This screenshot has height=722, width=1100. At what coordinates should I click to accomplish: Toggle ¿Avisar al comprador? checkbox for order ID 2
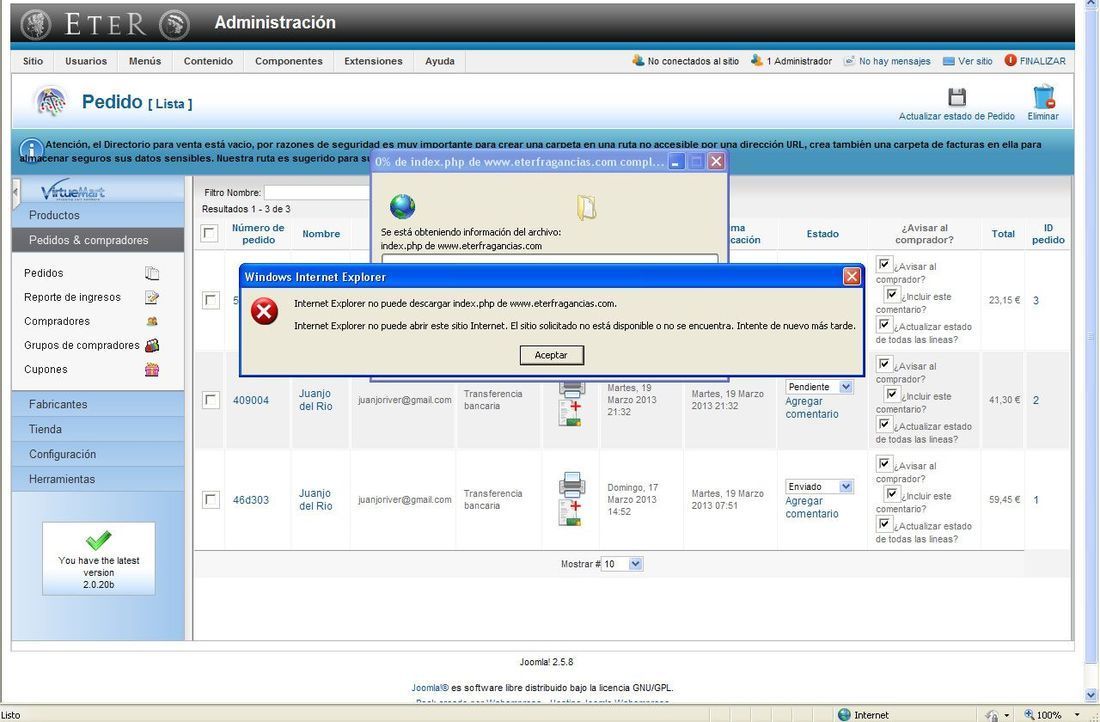click(885, 364)
